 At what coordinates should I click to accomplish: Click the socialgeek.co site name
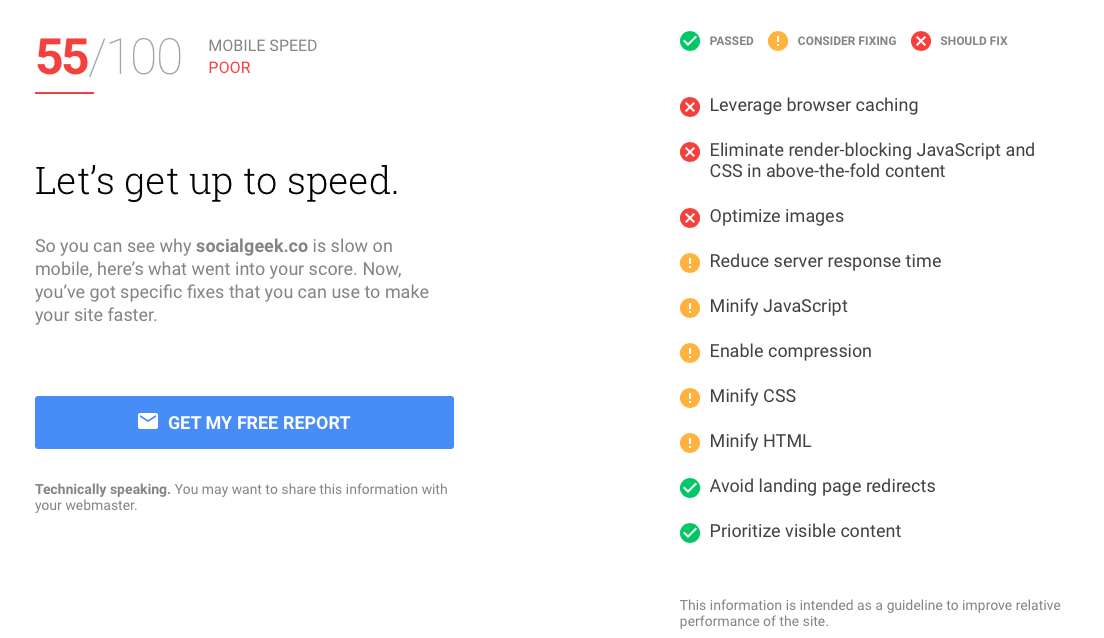[x=251, y=246]
